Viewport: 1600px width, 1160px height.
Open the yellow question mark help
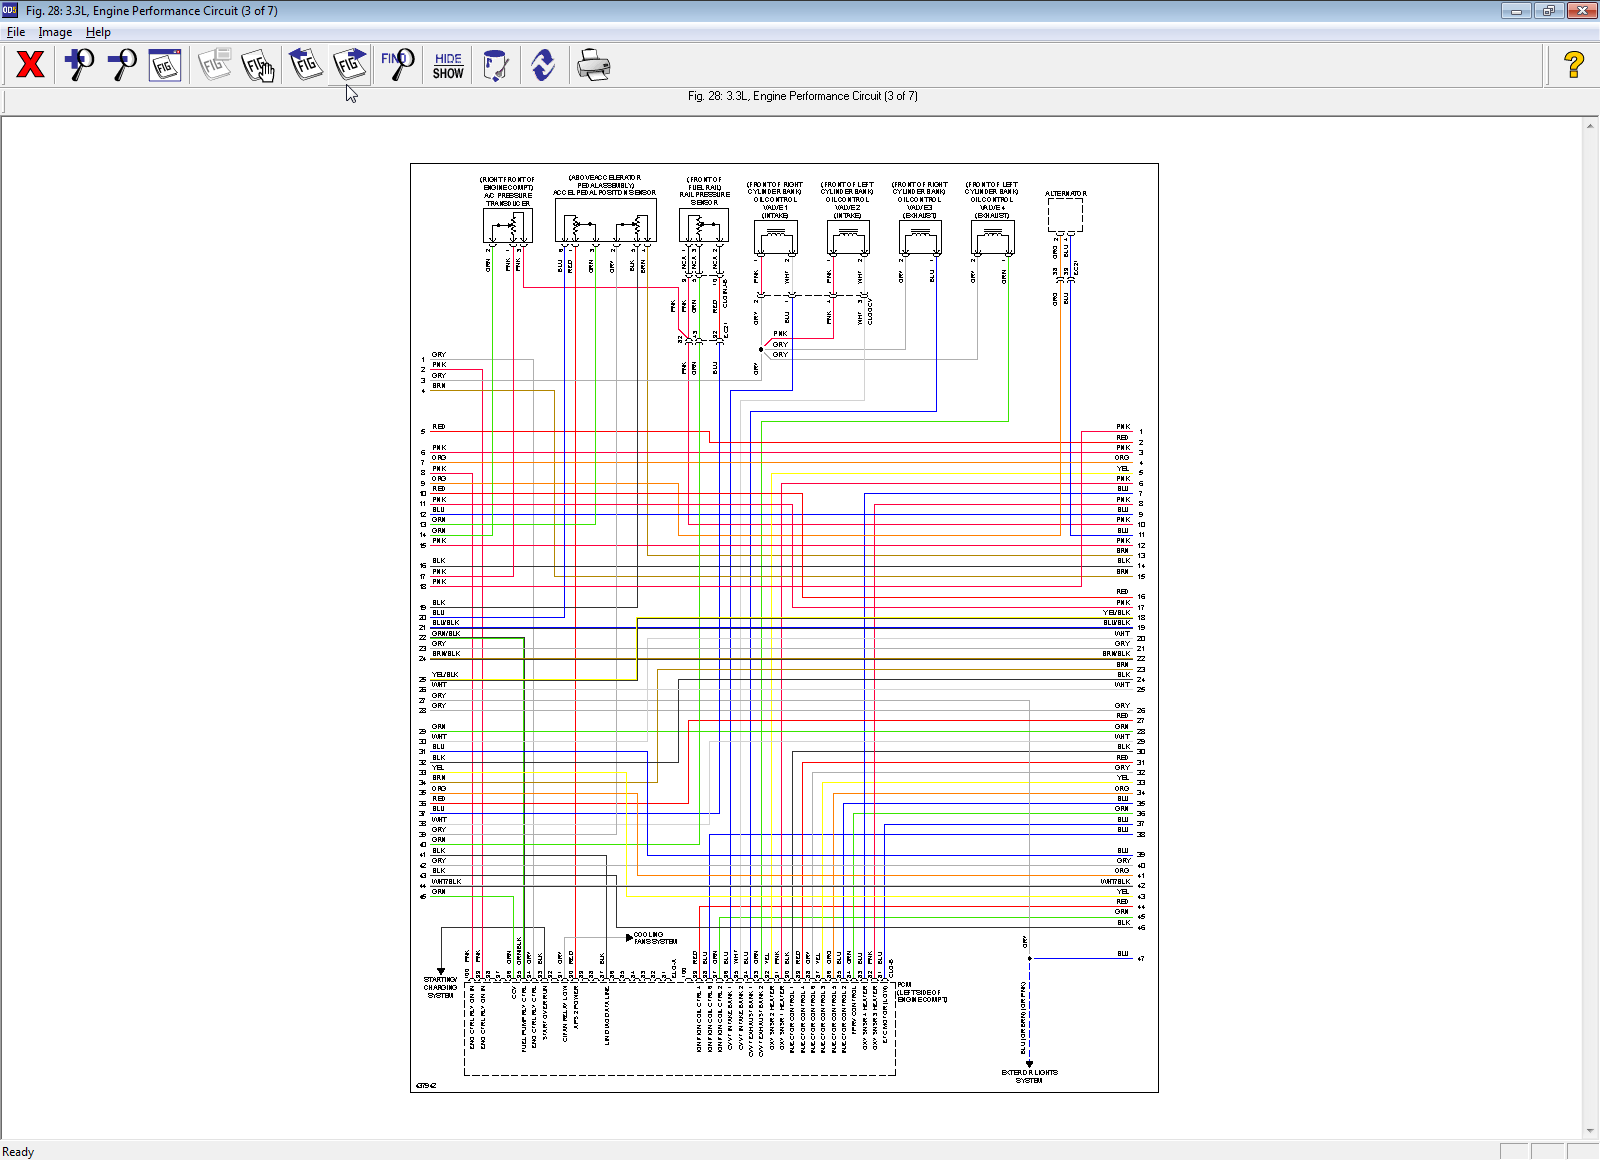point(1573,65)
